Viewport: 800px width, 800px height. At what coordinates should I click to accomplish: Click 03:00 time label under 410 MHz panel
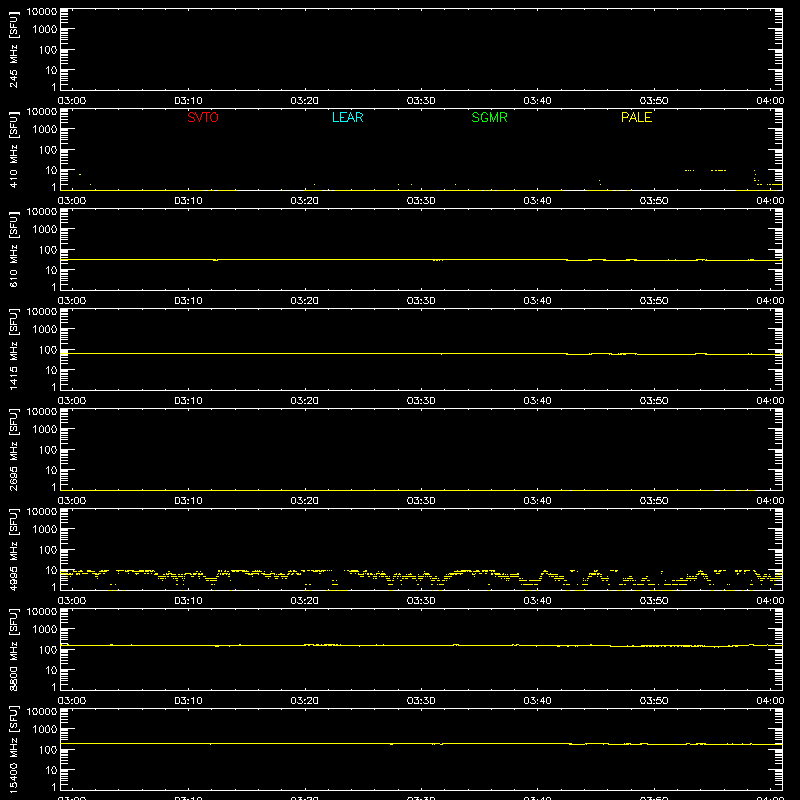point(72,201)
